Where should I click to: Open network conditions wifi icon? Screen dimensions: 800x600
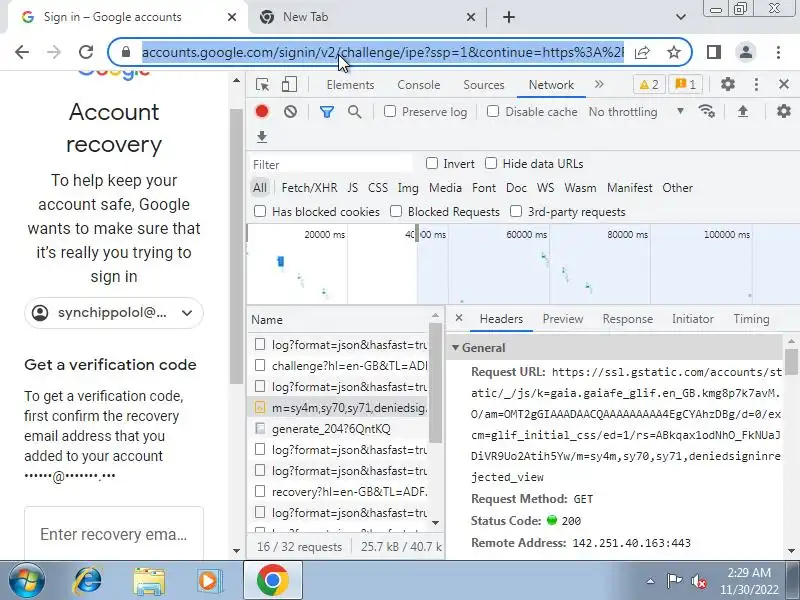[707, 111]
